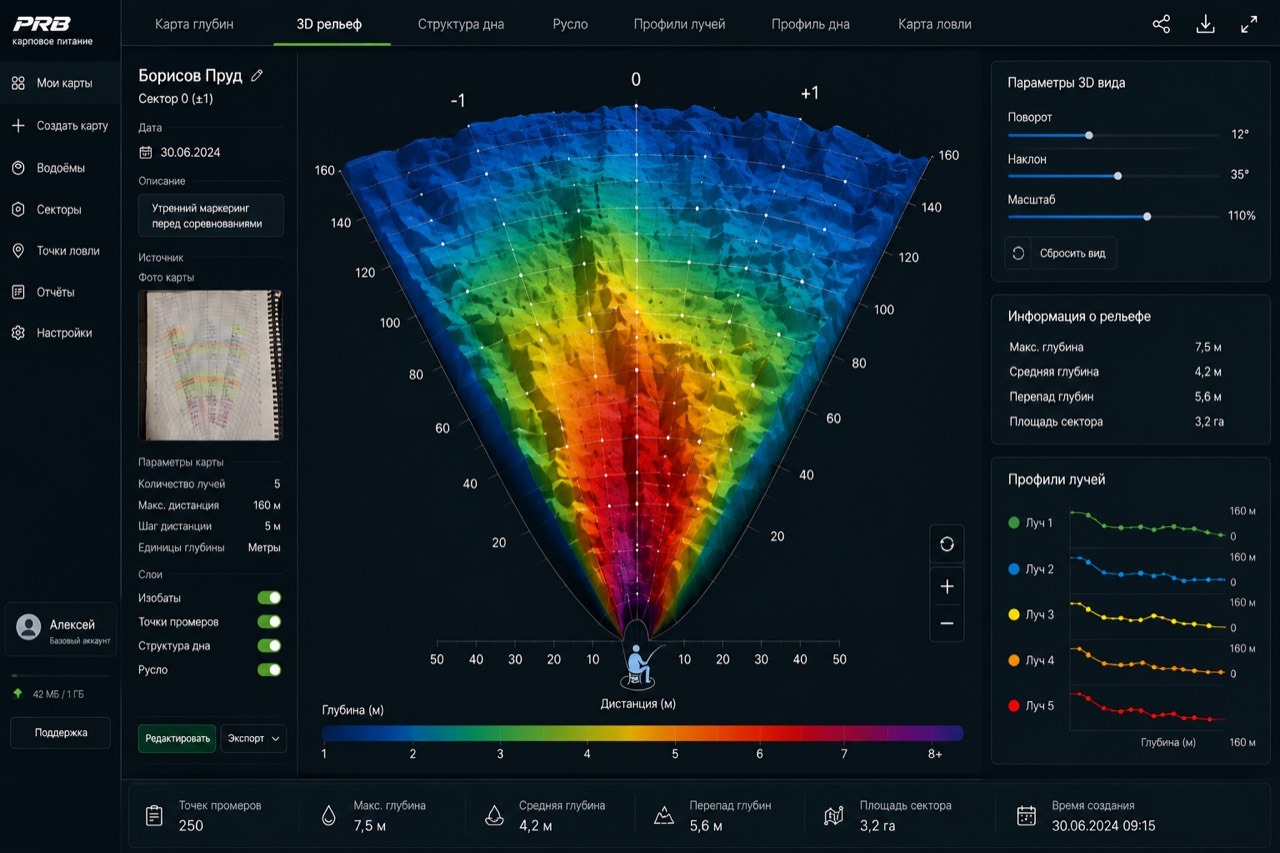Zoom in with the plus button
1280x853 pixels.
pyautogui.click(x=947, y=586)
